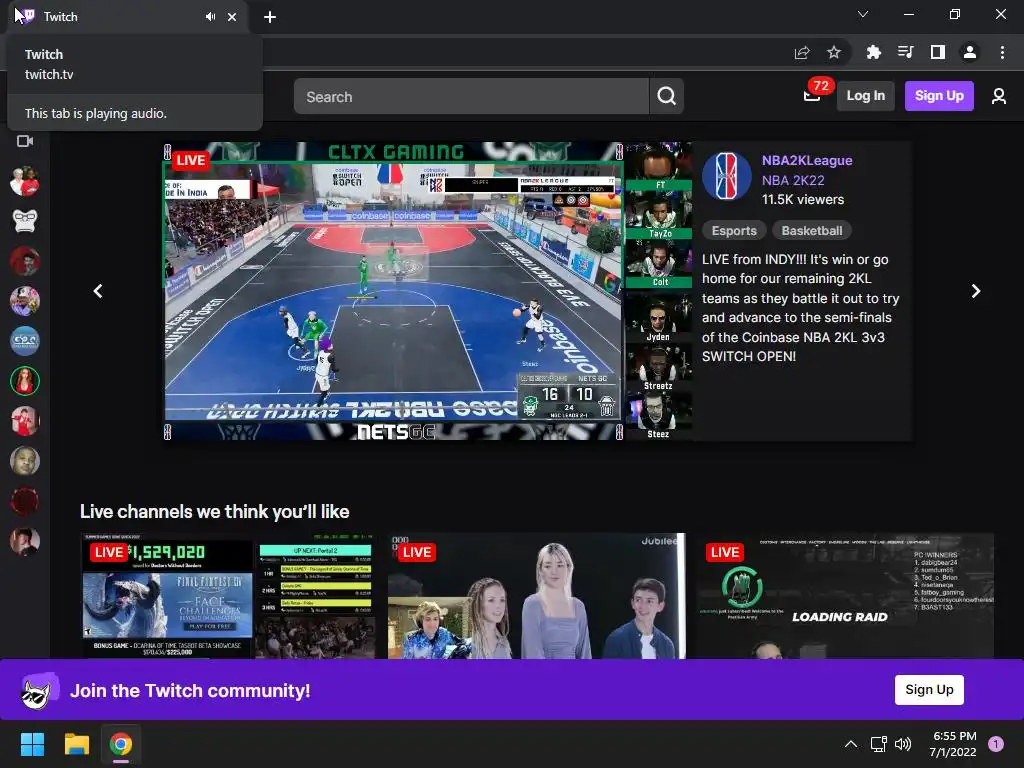Select the Basketball tag
This screenshot has height=768, width=1024.
(812, 231)
